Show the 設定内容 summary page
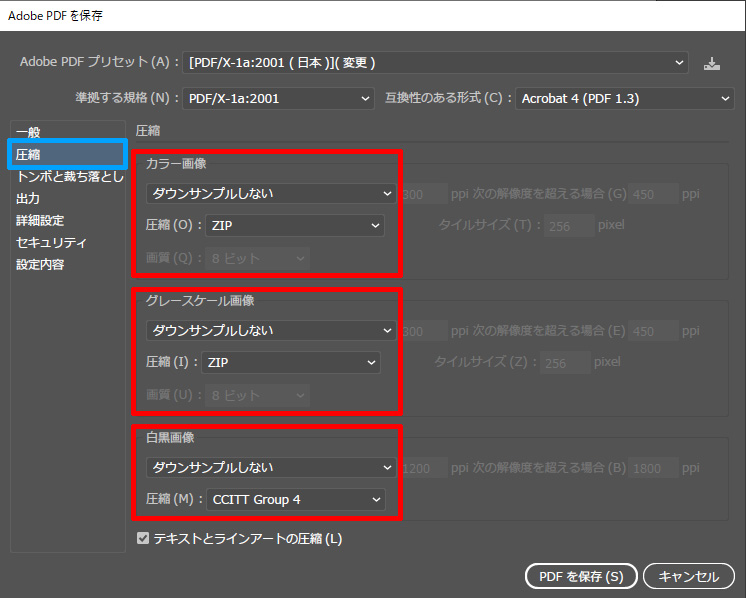The height and width of the screenshot is (598, 746). coord(40,264)
